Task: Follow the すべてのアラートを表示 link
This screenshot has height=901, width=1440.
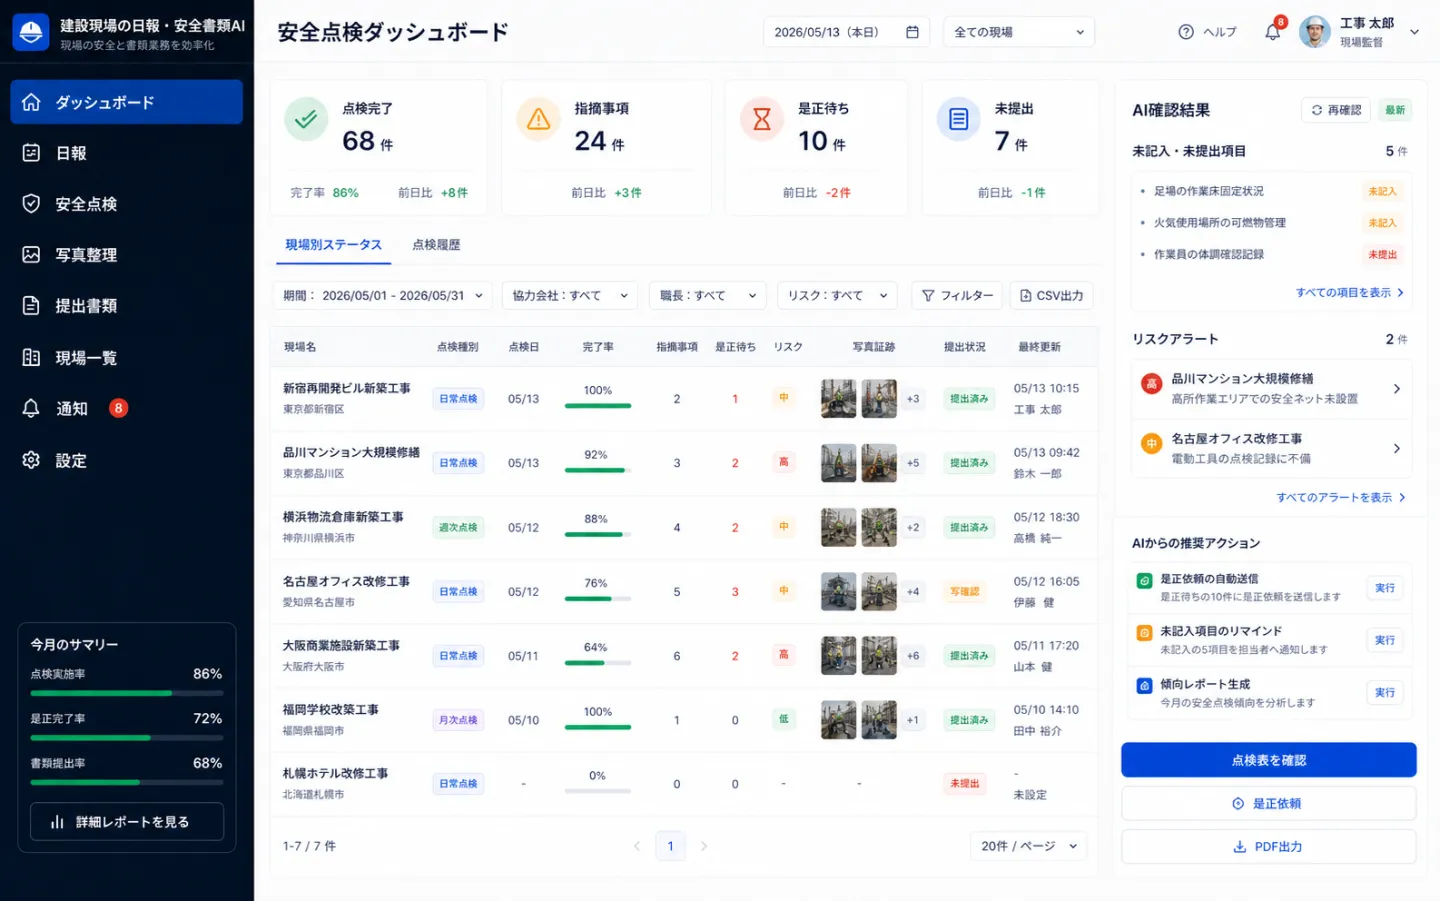Action: pyautogui.click(x=1341, y=497)
